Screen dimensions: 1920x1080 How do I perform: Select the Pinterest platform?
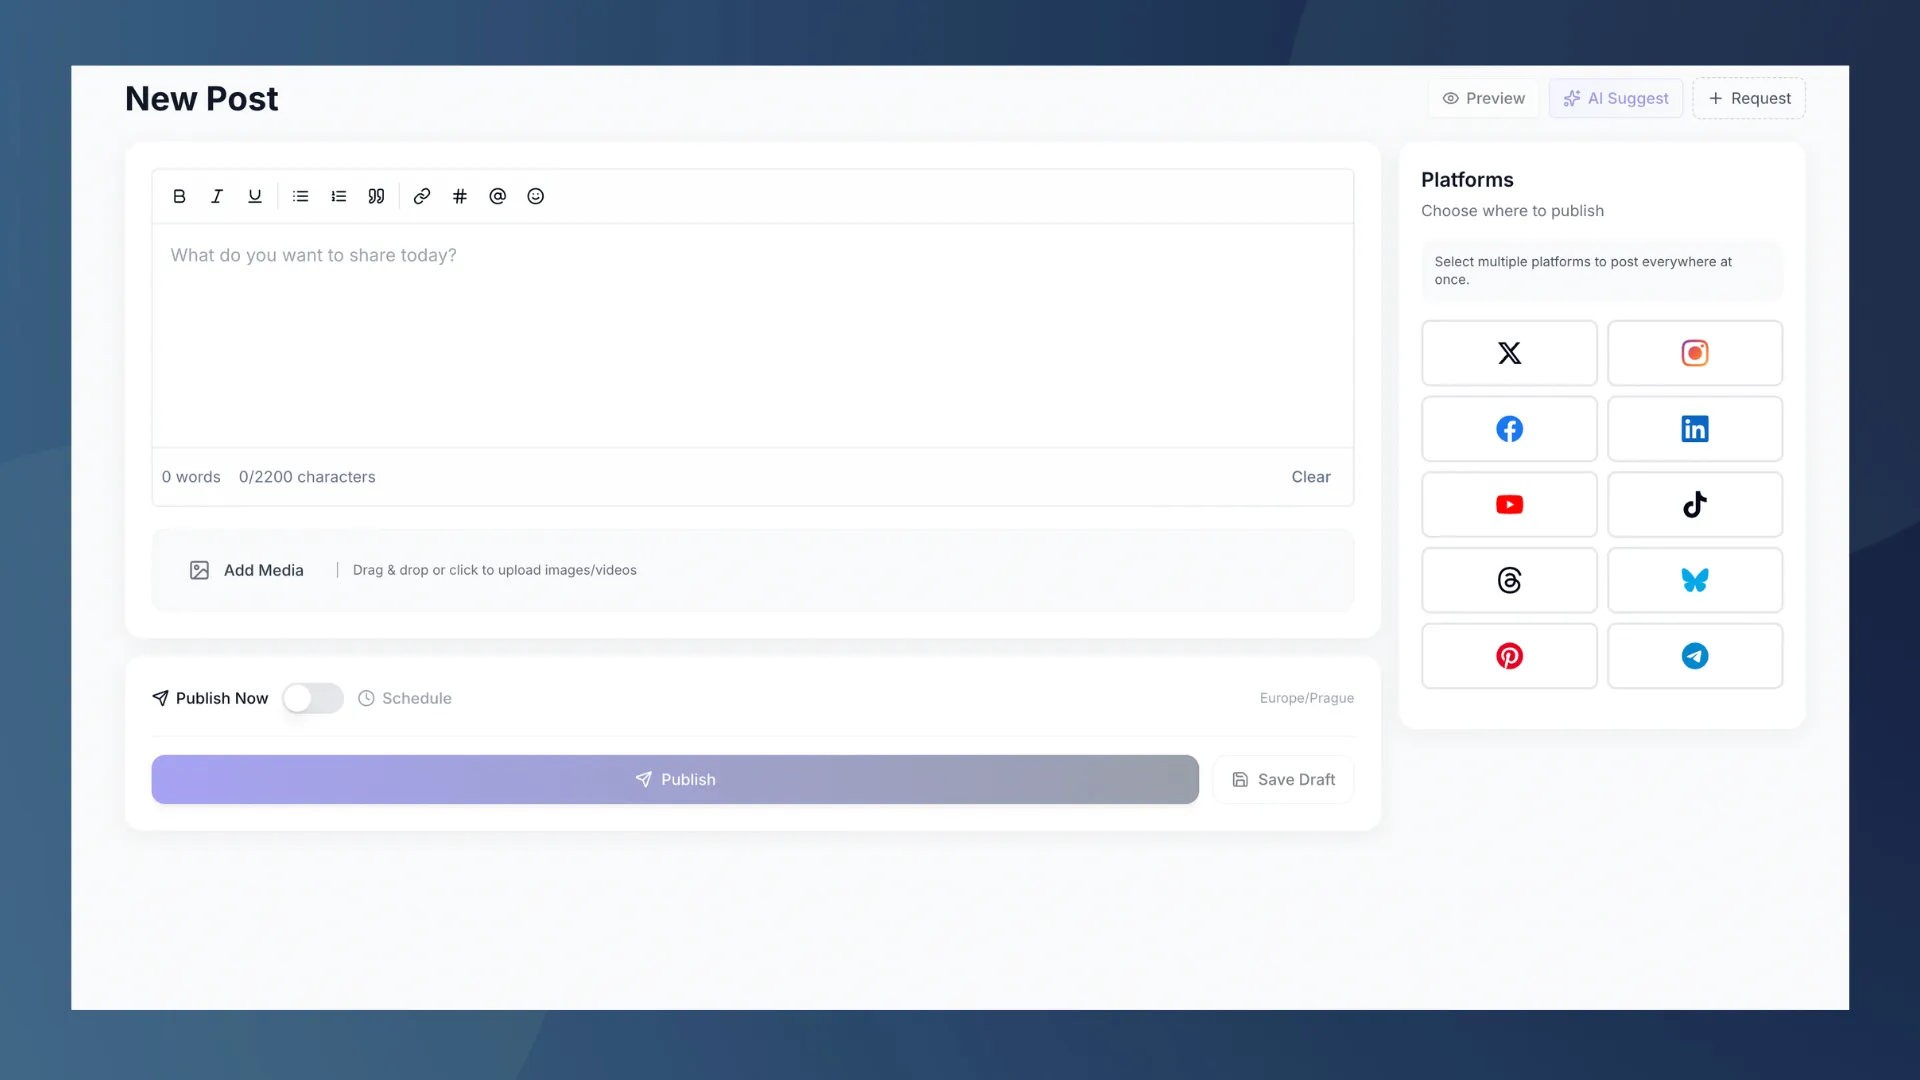1509,656
